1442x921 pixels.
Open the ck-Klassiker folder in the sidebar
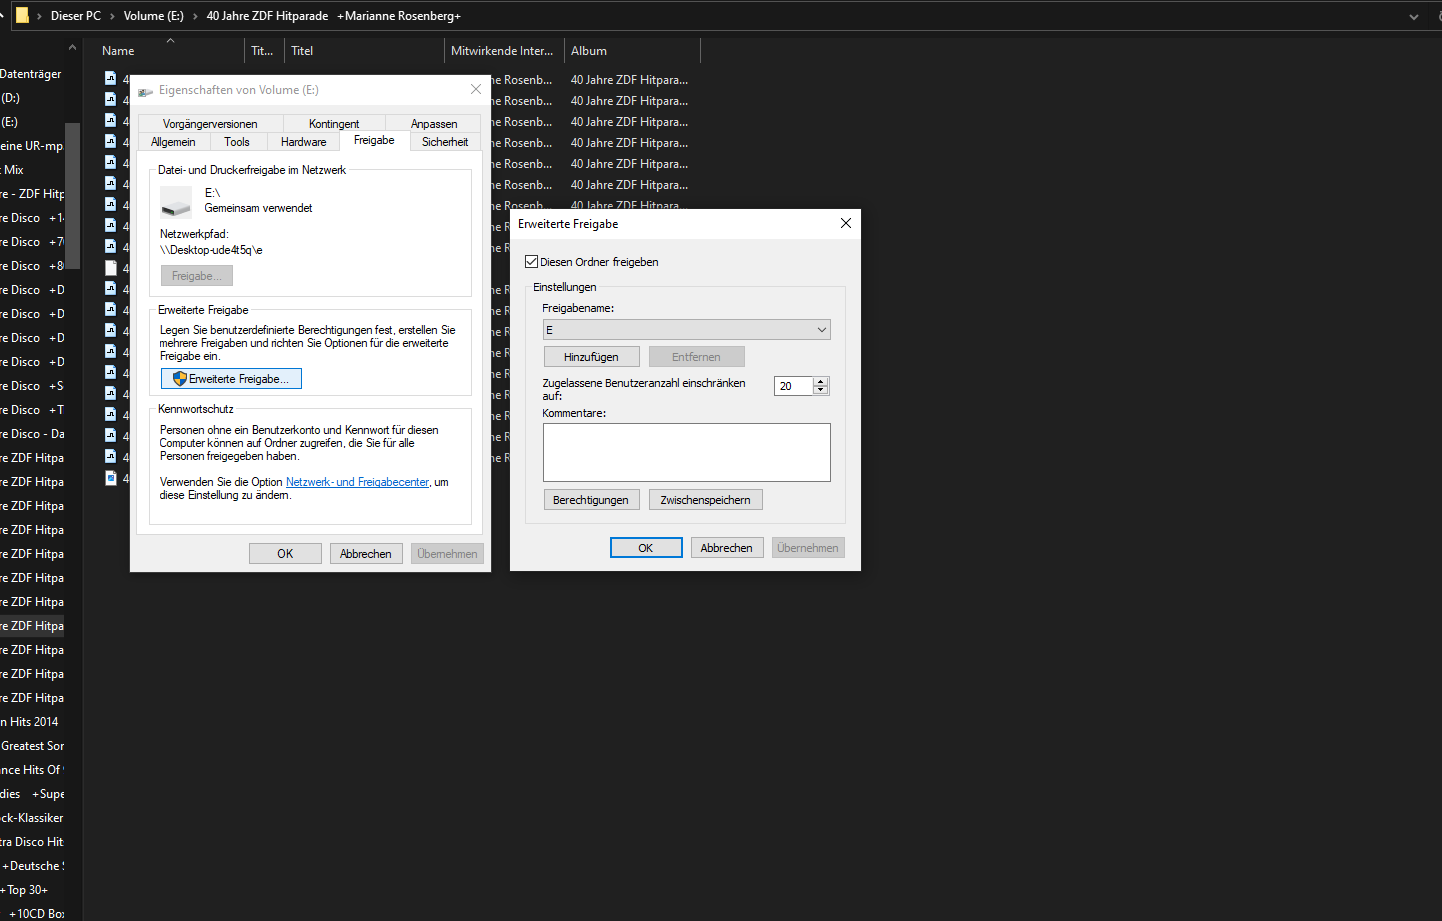[32, 818]
